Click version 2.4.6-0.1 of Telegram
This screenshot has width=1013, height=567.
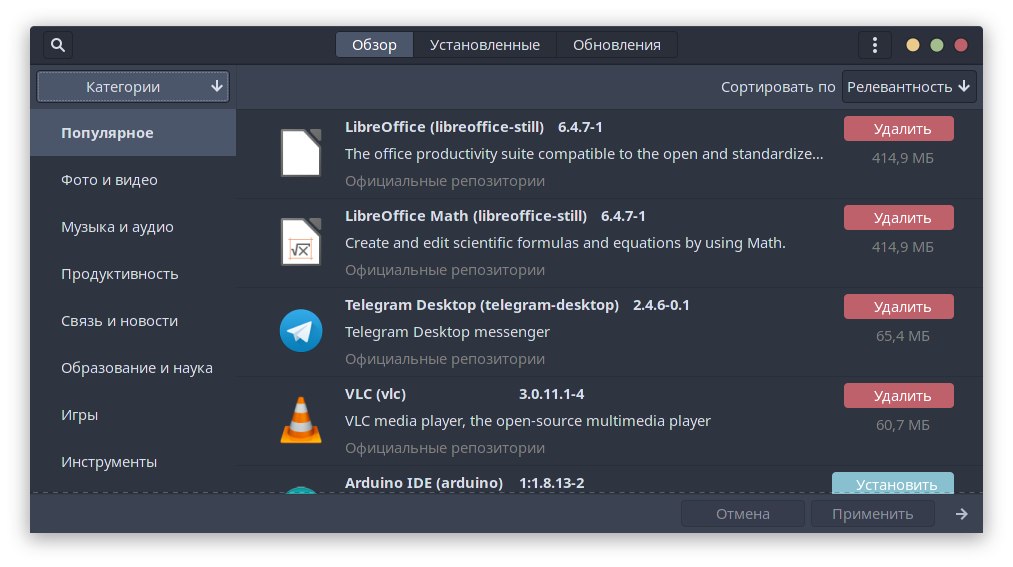(x=661, y=305)
